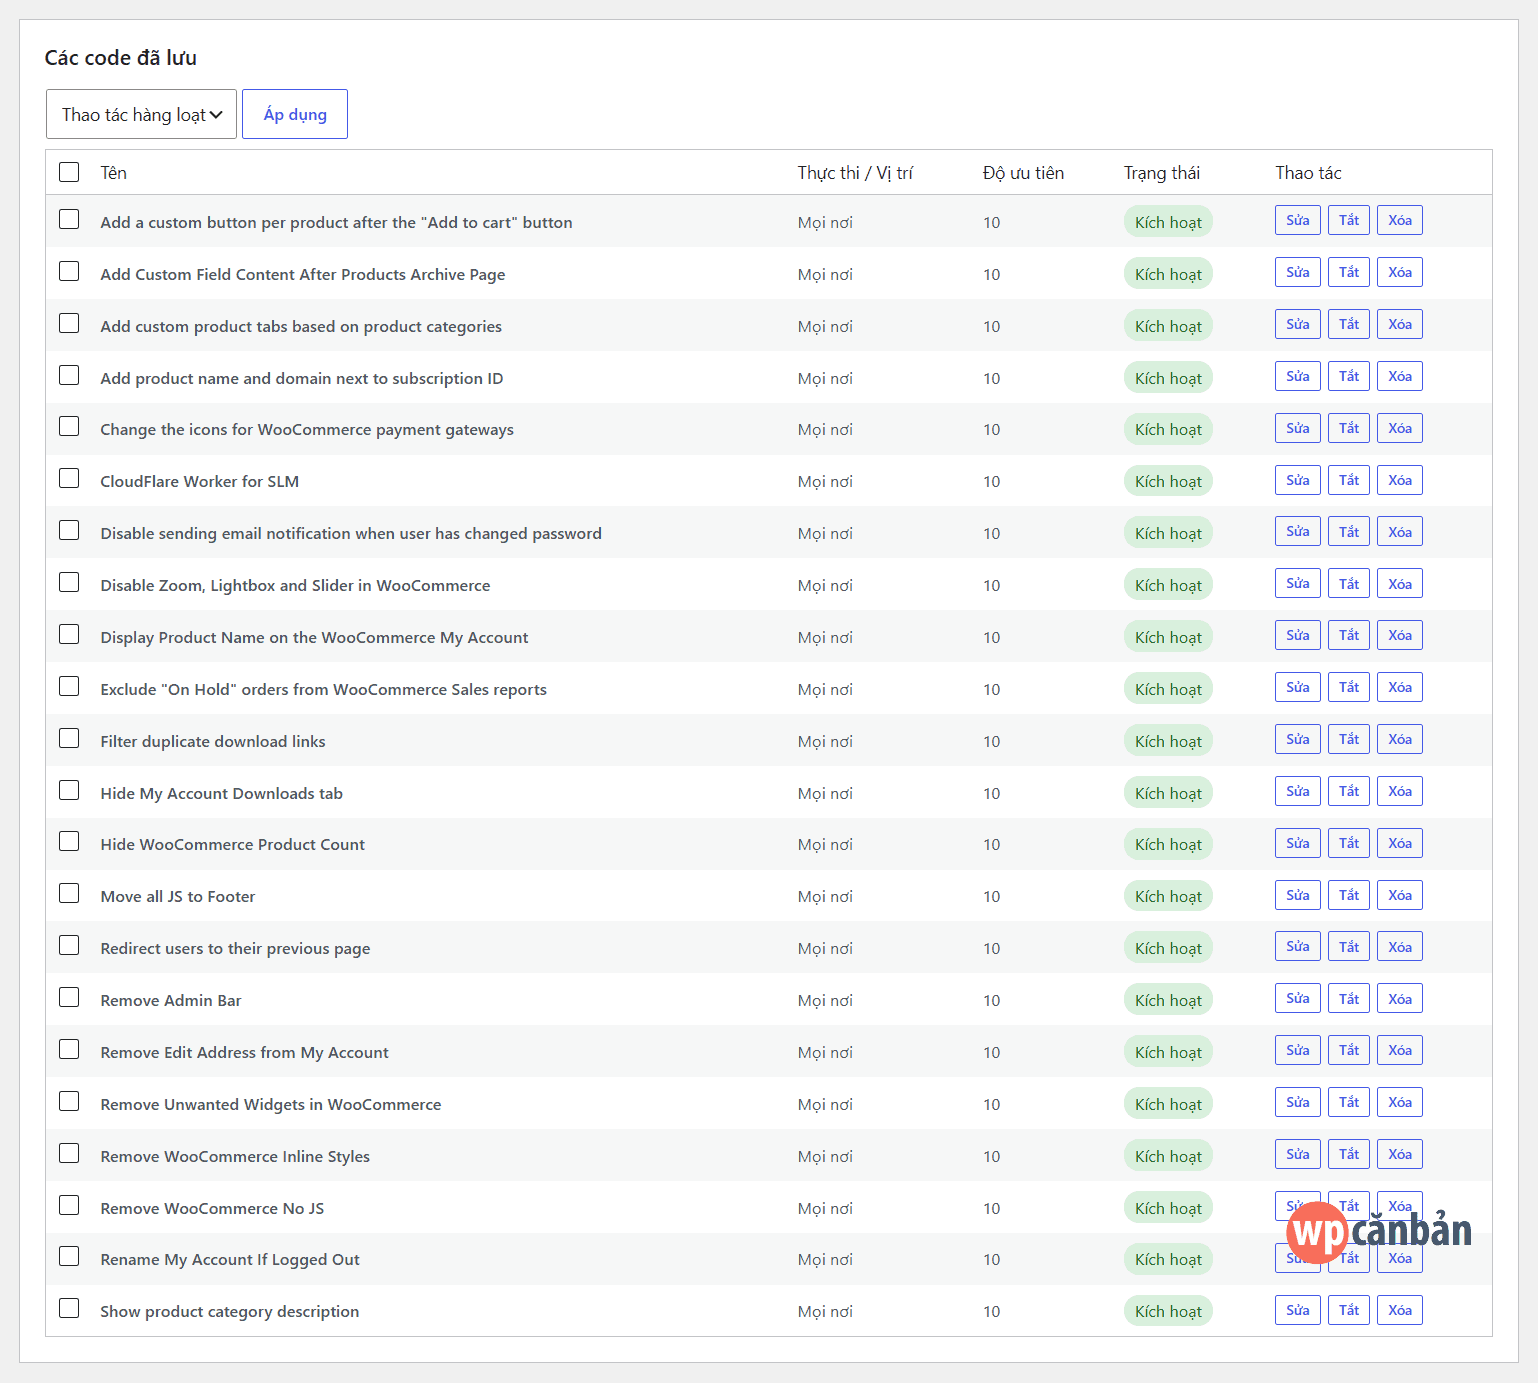
Task: Select checkbox for 'Remove WooCommerce No JS'
Action: (69, 1205)
